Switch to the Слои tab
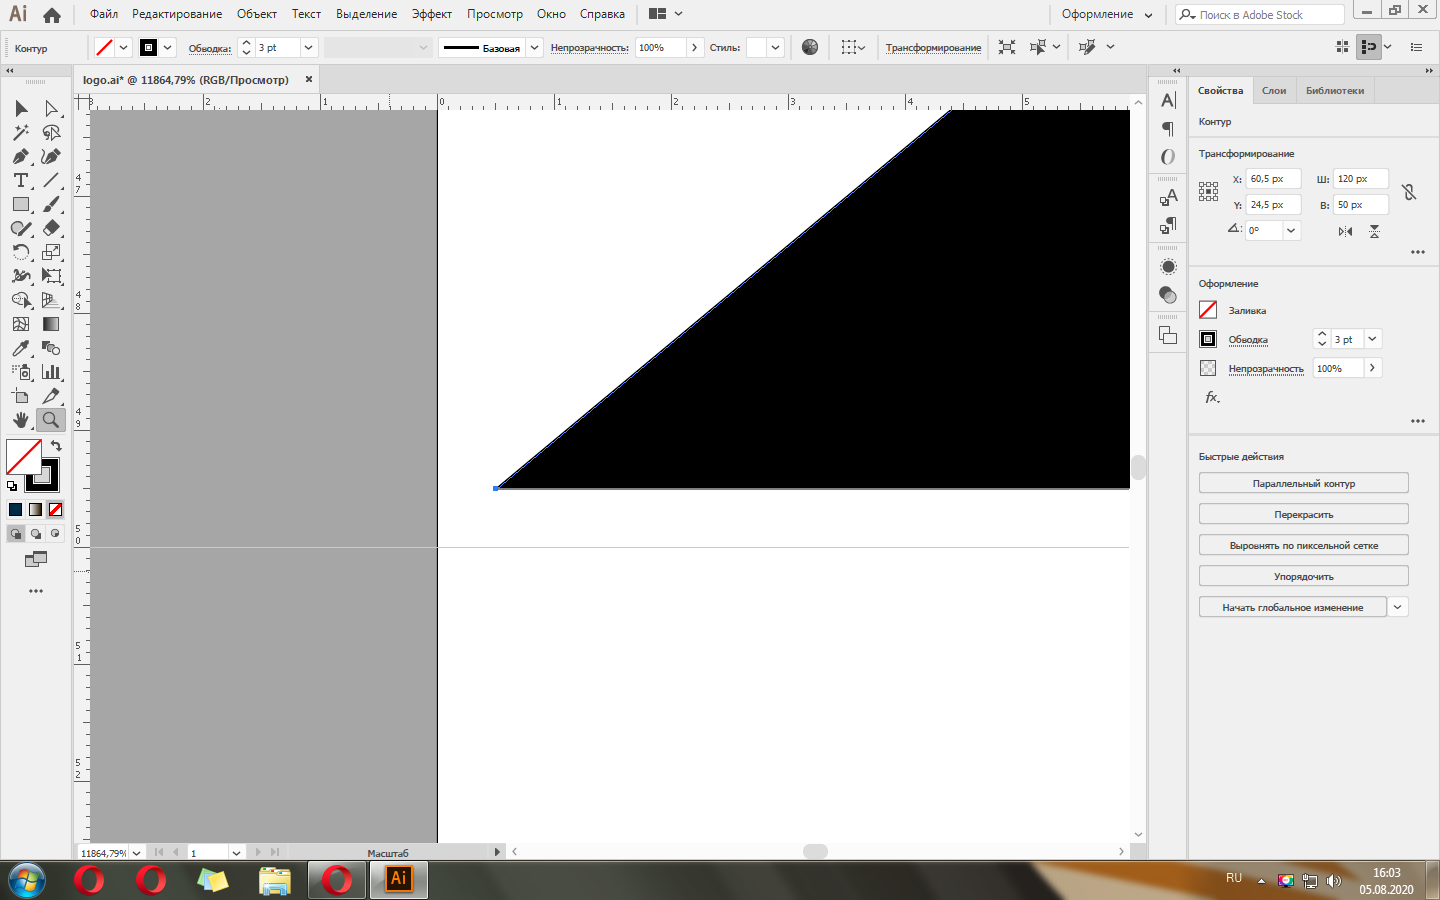The height and width of the screenshot is (900, 1440). coord(1273,91)
